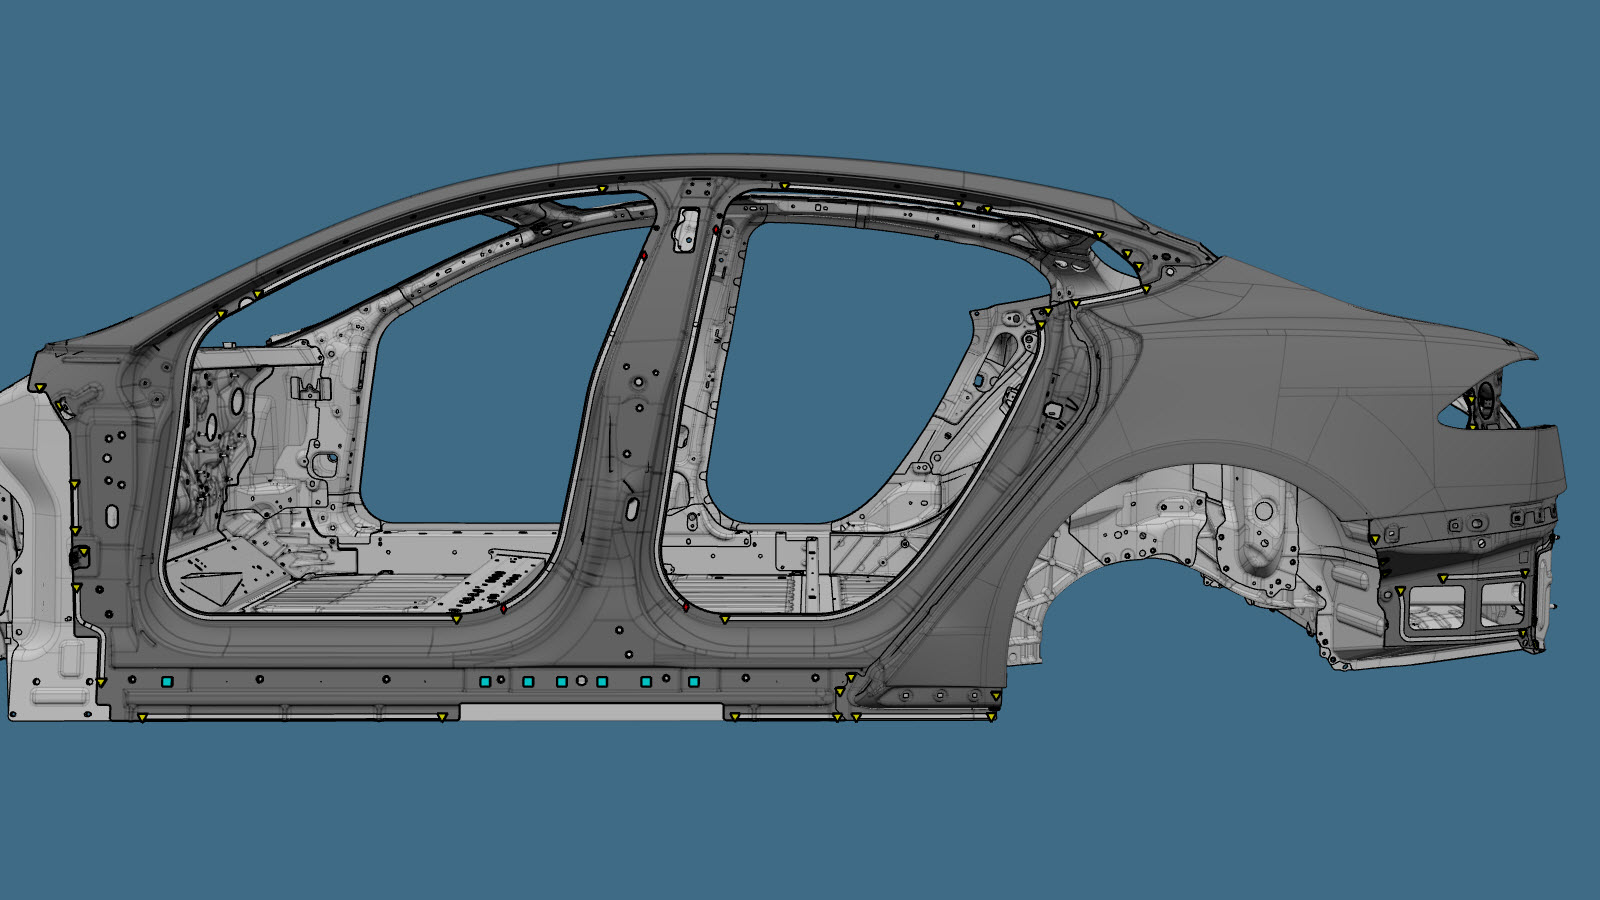Pick the oval slot in front hinge pillar
Image resolution: width=1600 pixels, height=900 pixels.
(111, 516)
